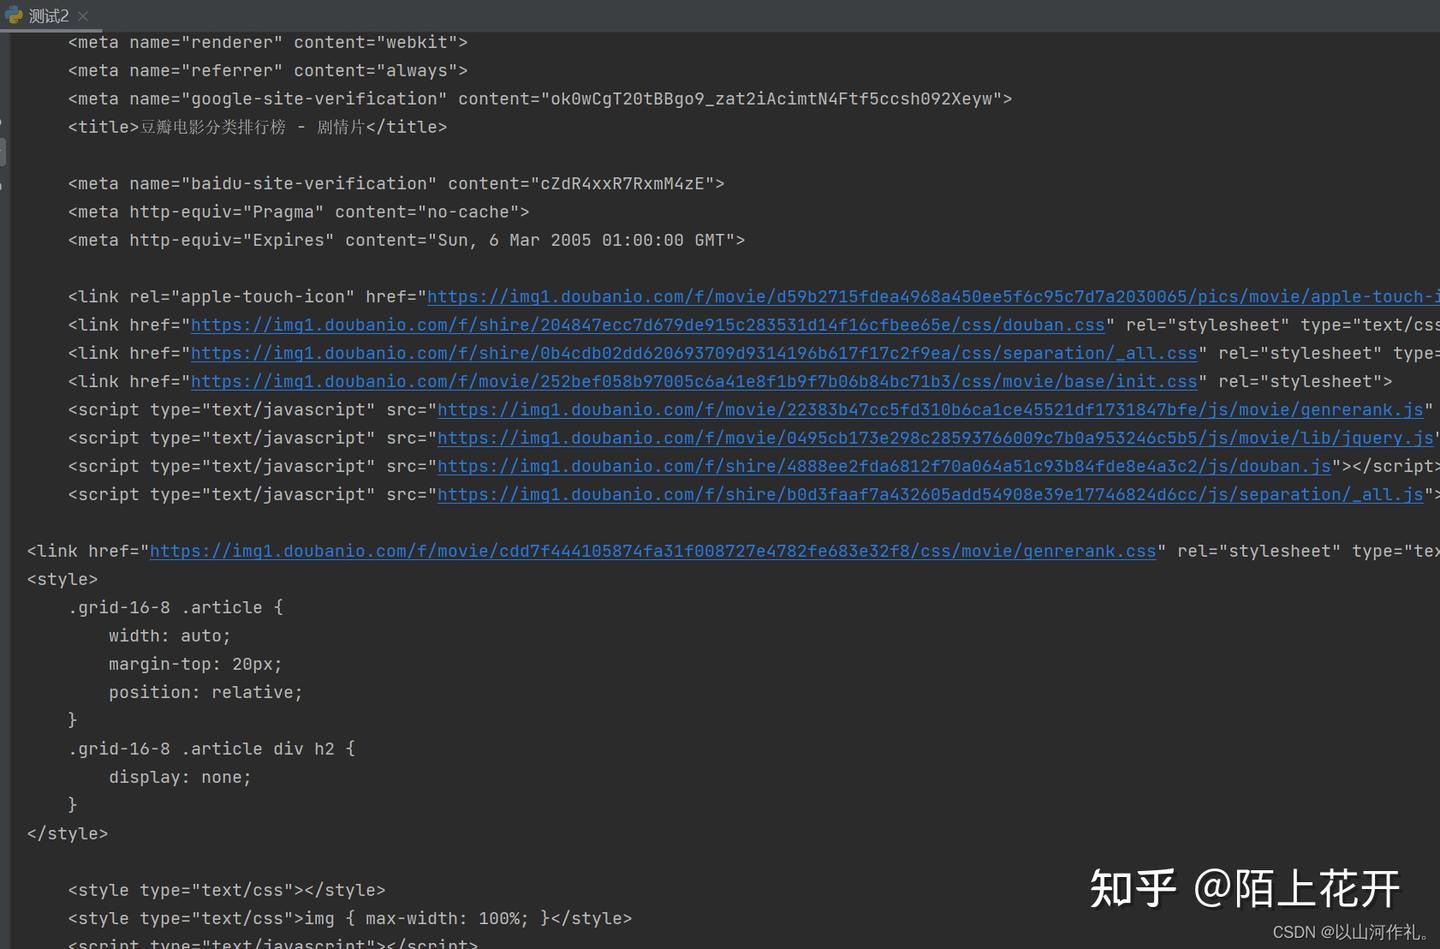
Task: Click the meta referrer always line
Action: tap(267, 71)
